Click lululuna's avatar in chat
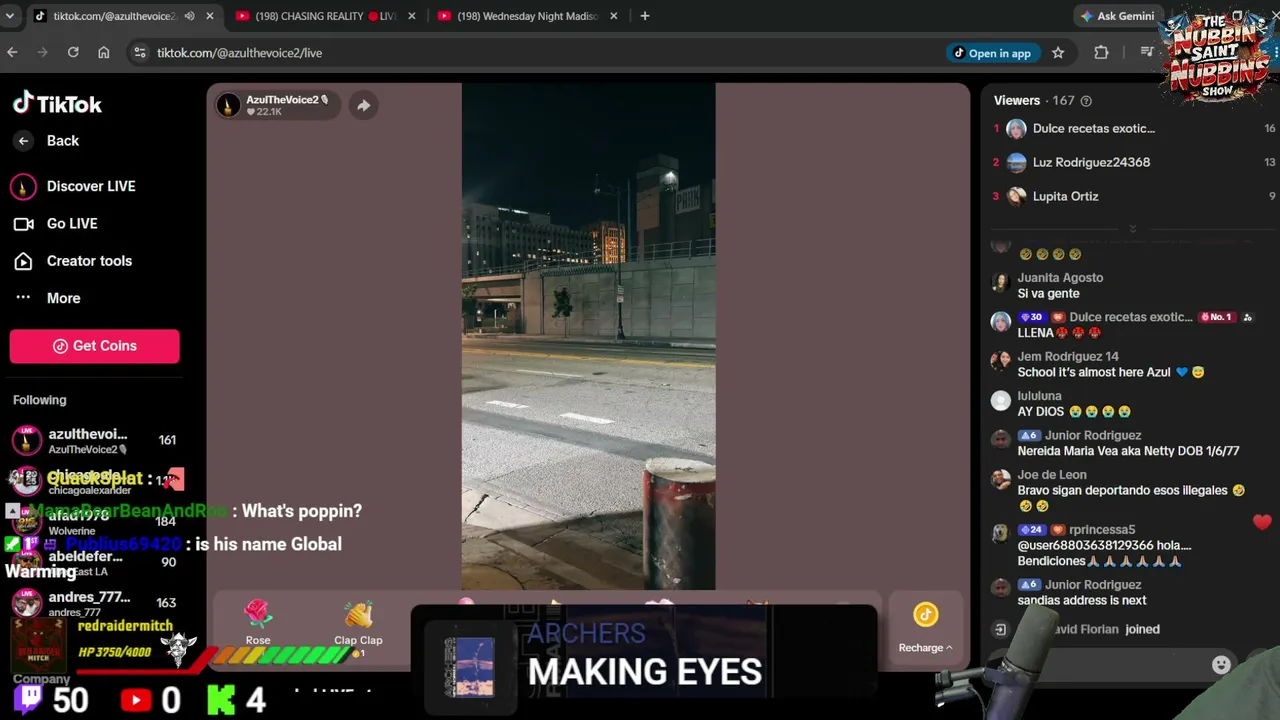 1001,401
